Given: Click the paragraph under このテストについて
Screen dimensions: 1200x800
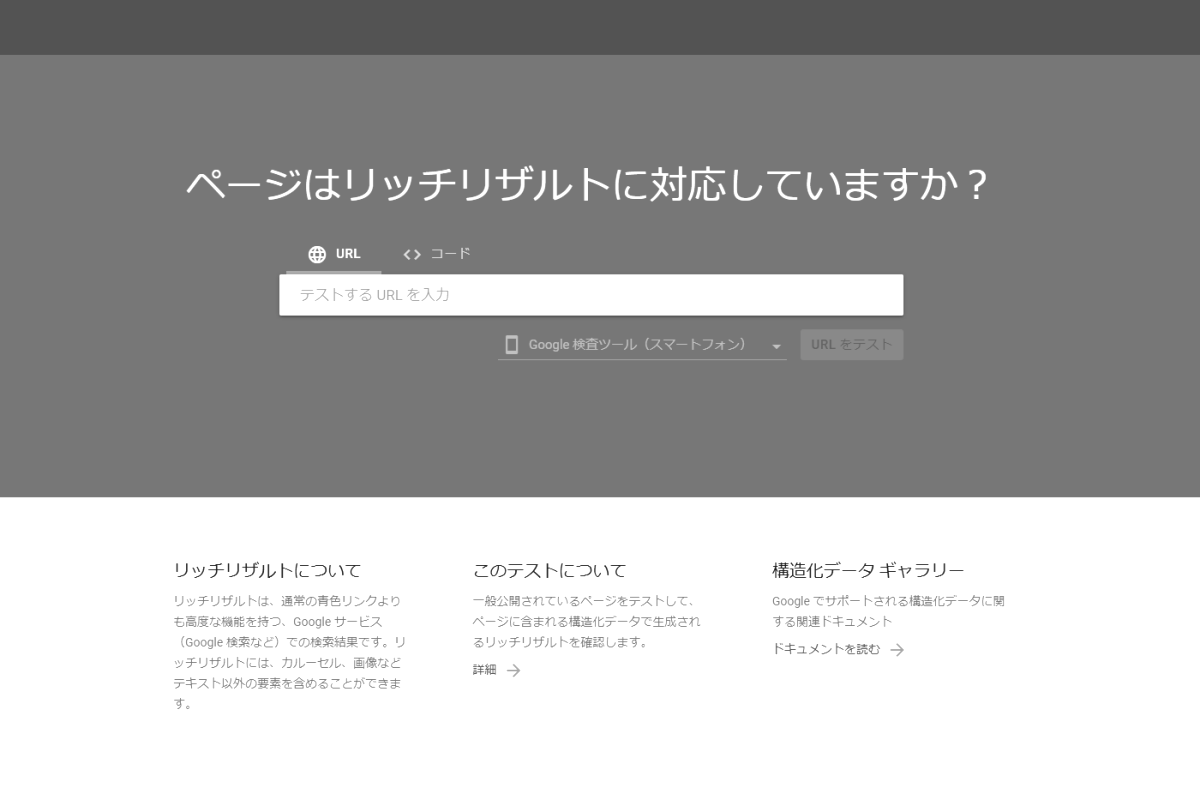Looking at the screenshot, I should 586,621.
